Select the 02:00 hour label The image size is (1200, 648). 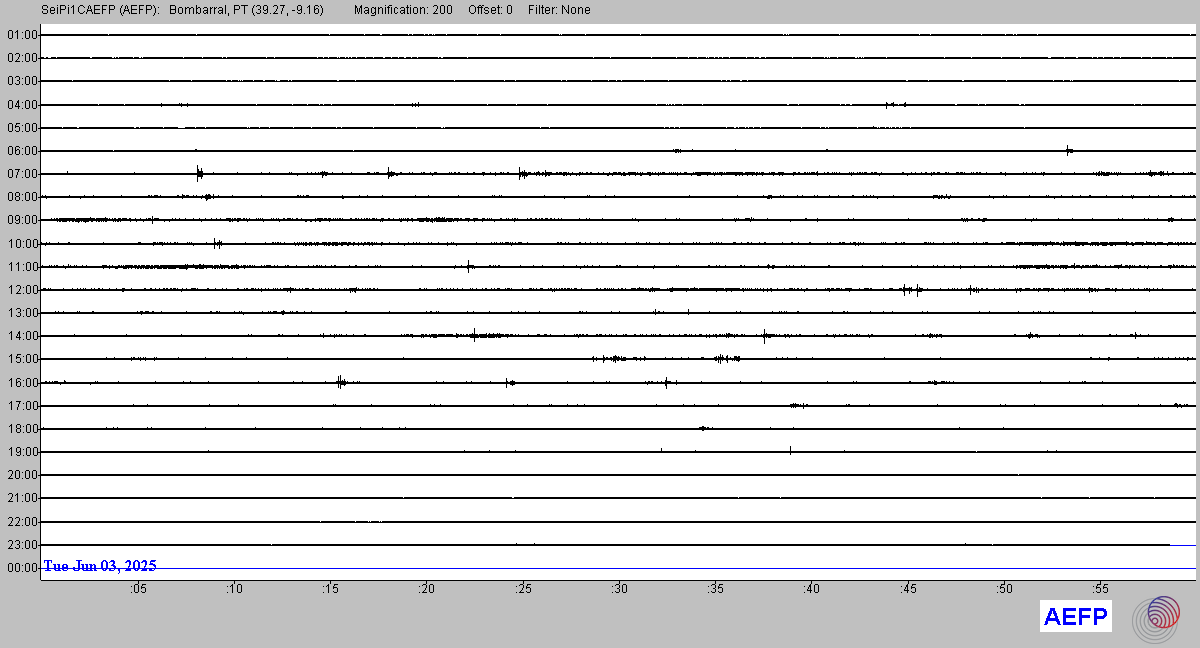pos(22,58)
